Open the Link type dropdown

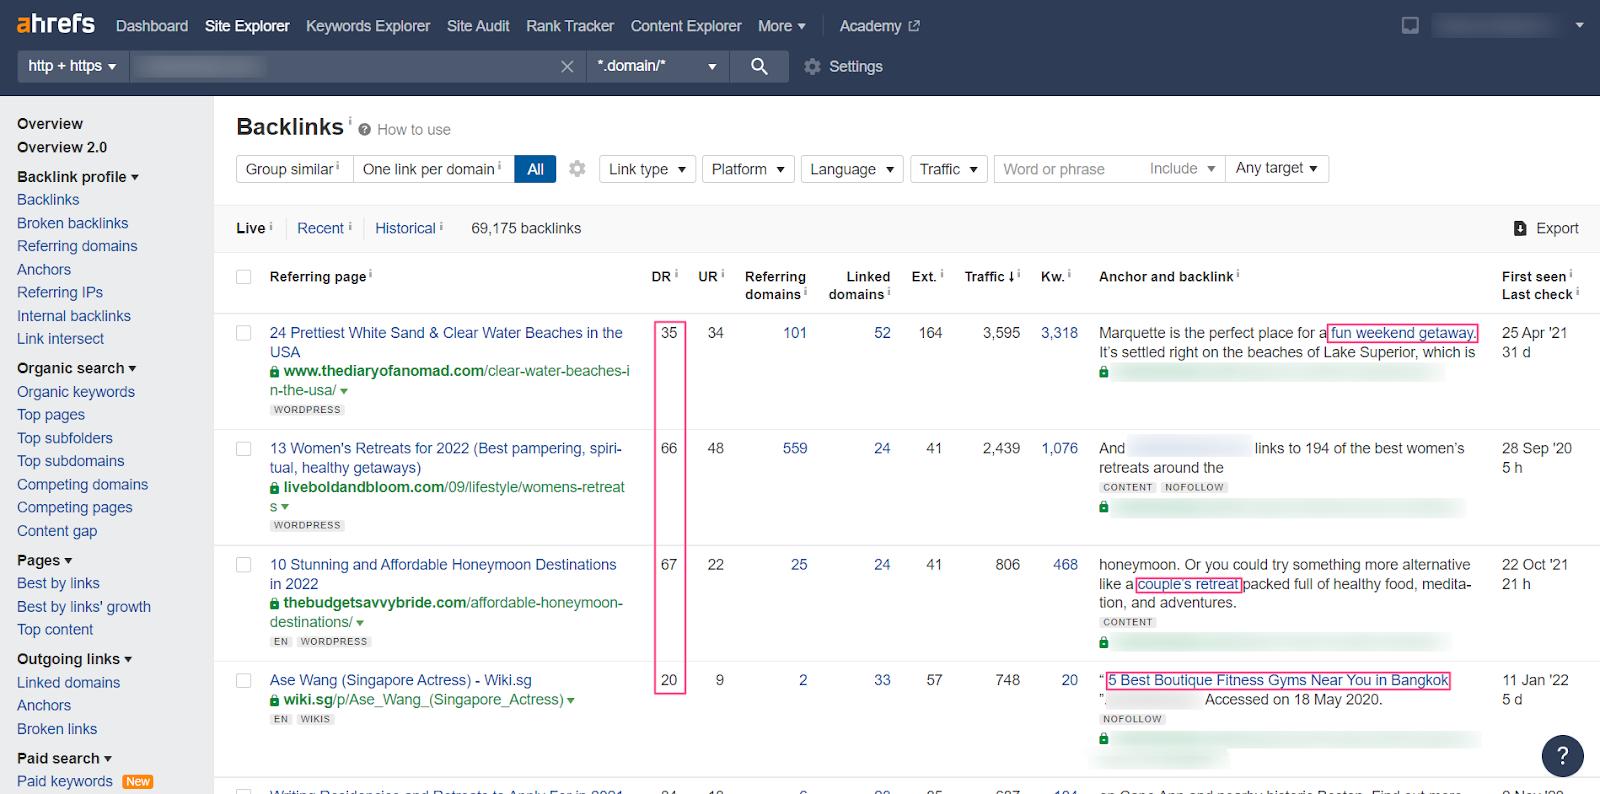(x=647, y=169)
